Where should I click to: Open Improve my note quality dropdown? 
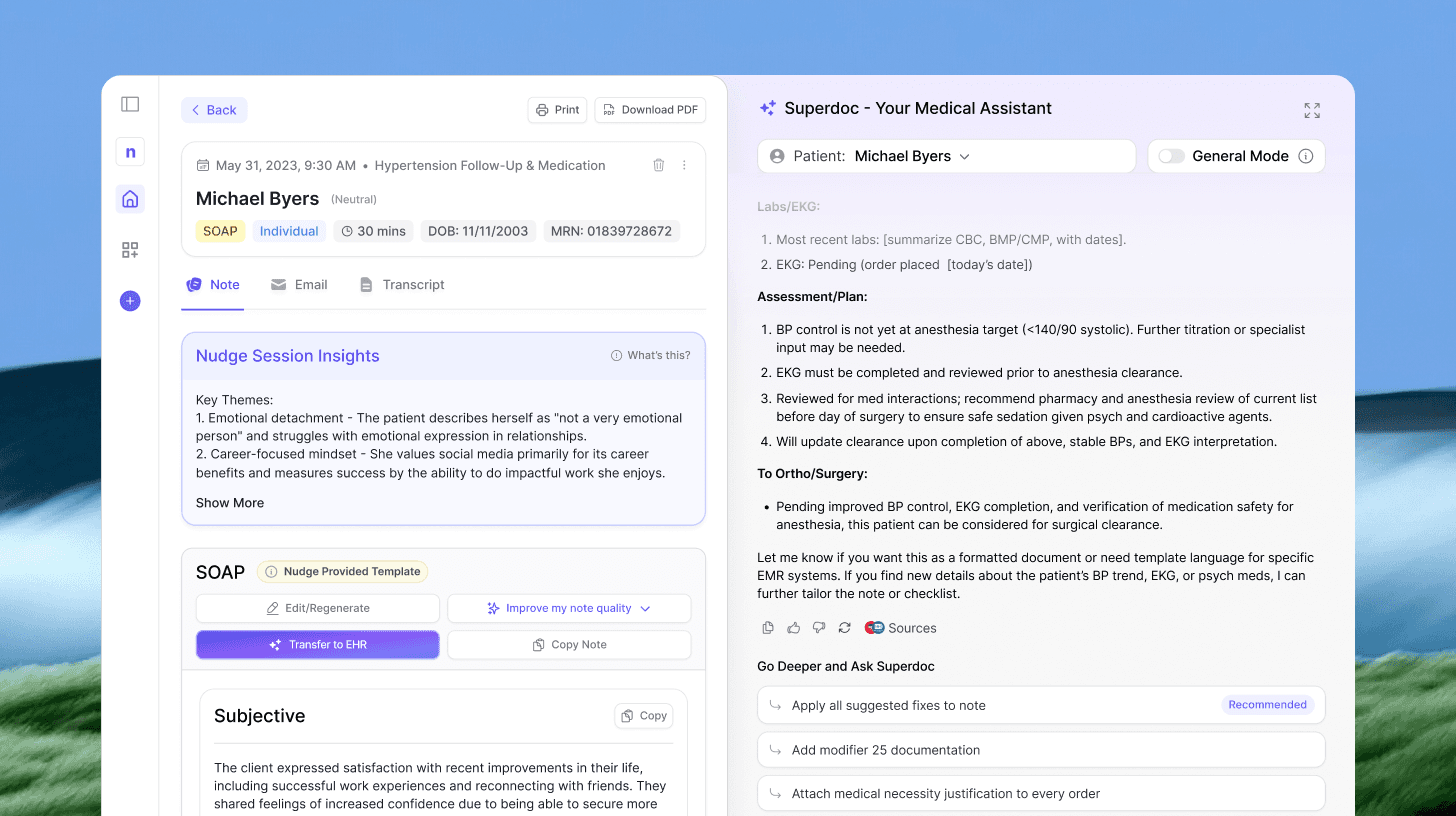[569, 608]
